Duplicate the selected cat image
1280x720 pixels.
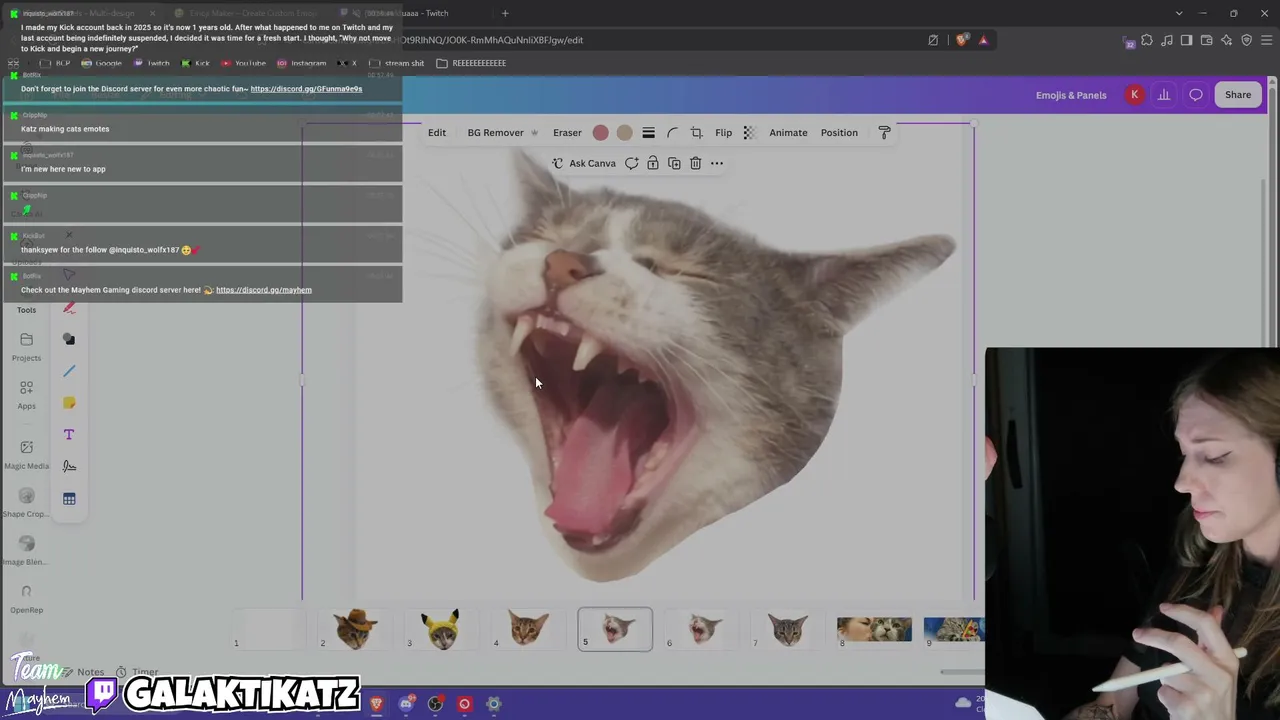(x=674, y=163)
